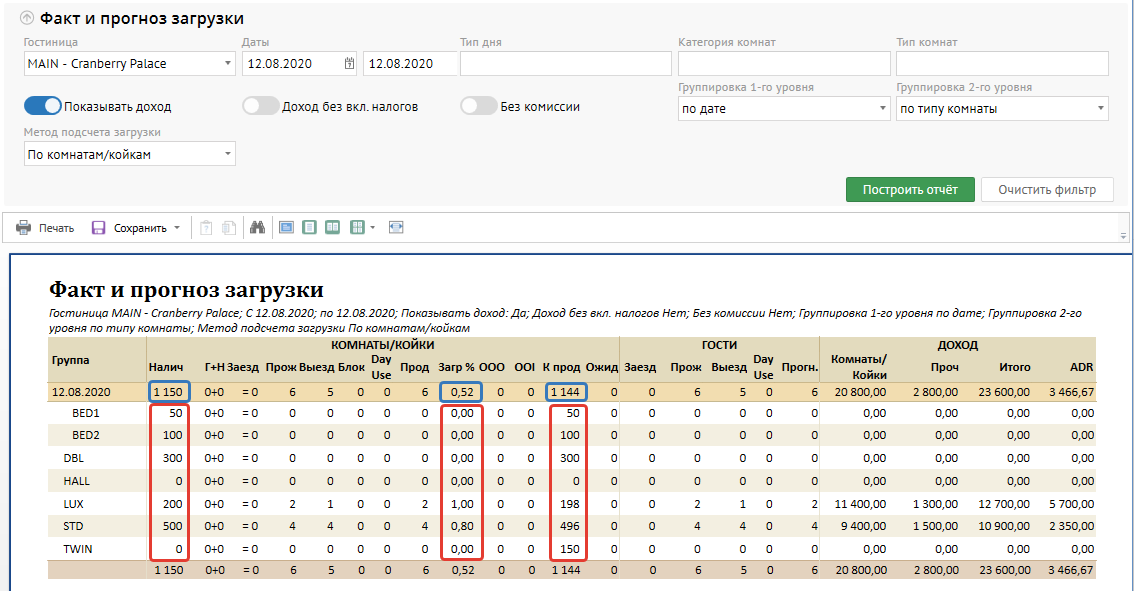Select two pages view icon
This screenshot has width=1134, height=591.
coord(333,228)
